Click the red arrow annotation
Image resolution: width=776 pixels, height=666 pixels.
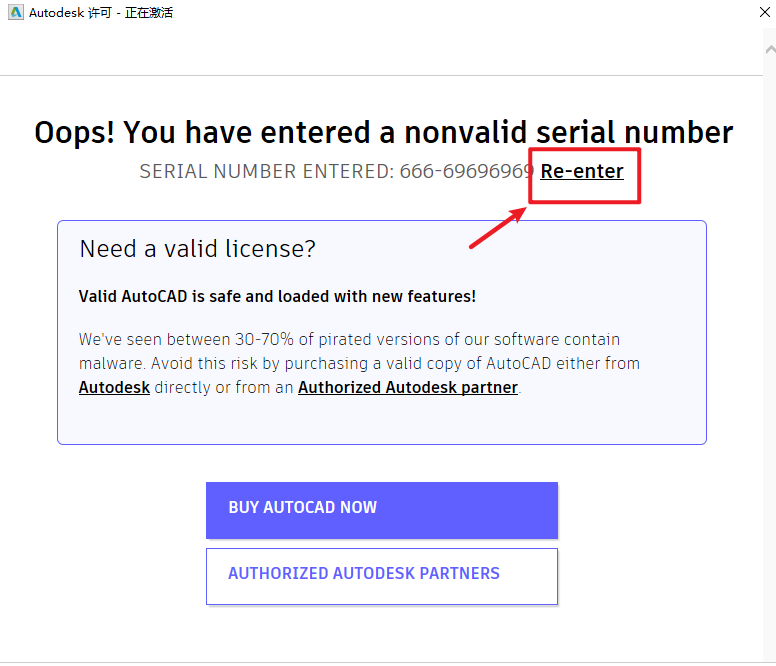pyautogui.click(x=498, y=227)
